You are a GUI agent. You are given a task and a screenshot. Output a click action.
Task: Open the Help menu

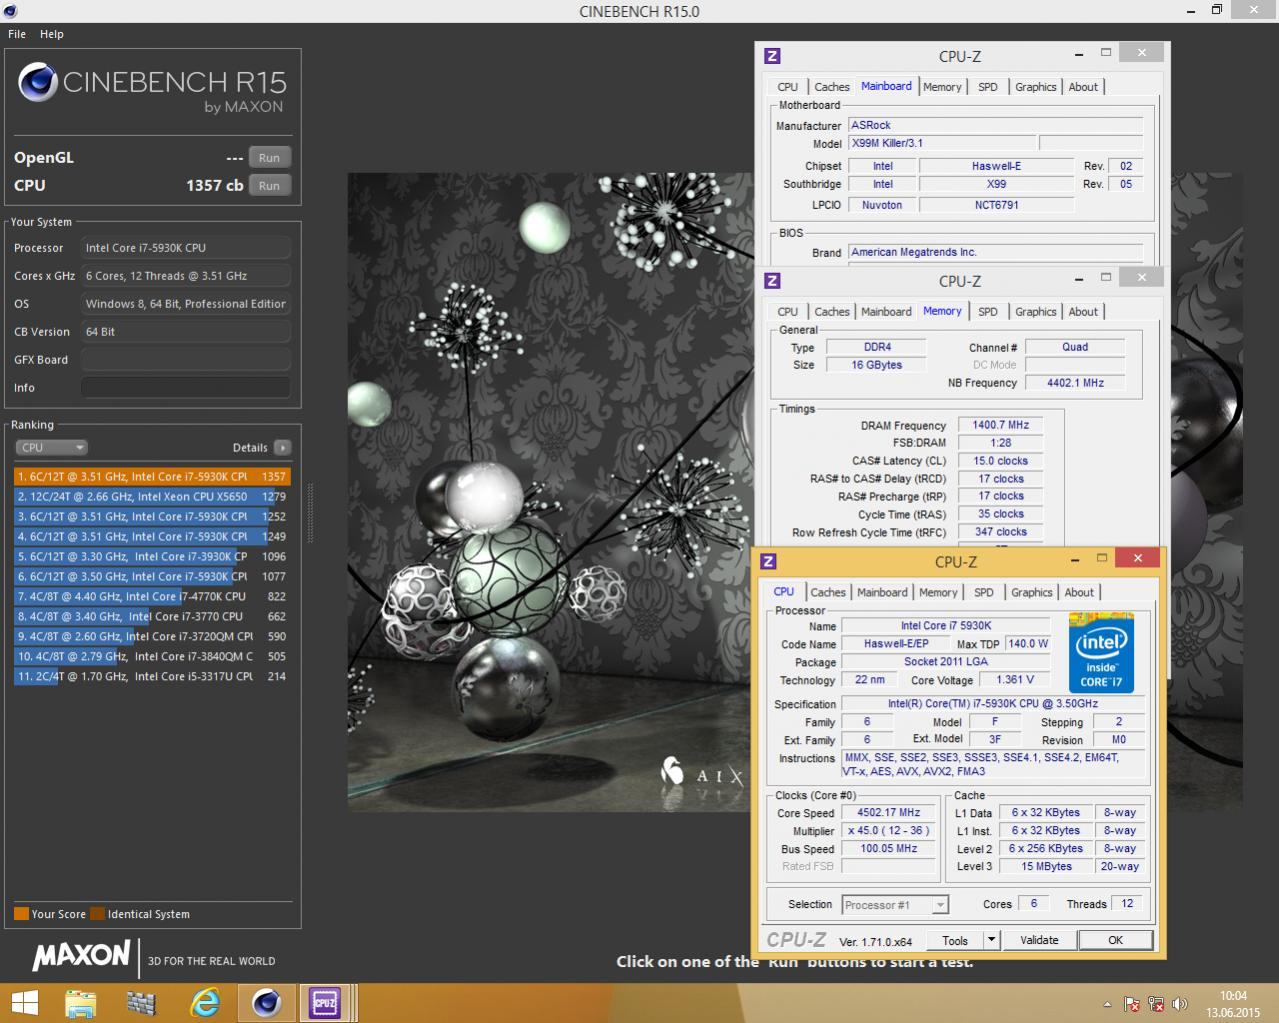tap(52, 34)
